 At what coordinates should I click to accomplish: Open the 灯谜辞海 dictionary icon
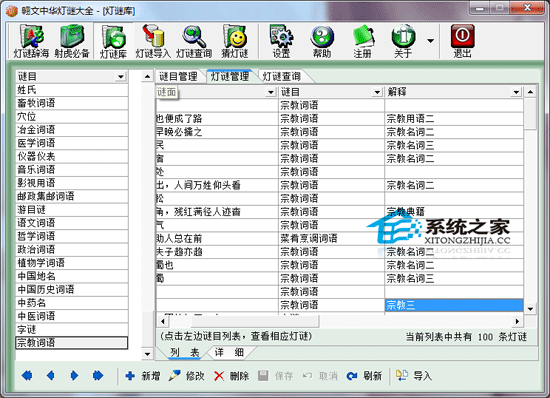(31, 41)
